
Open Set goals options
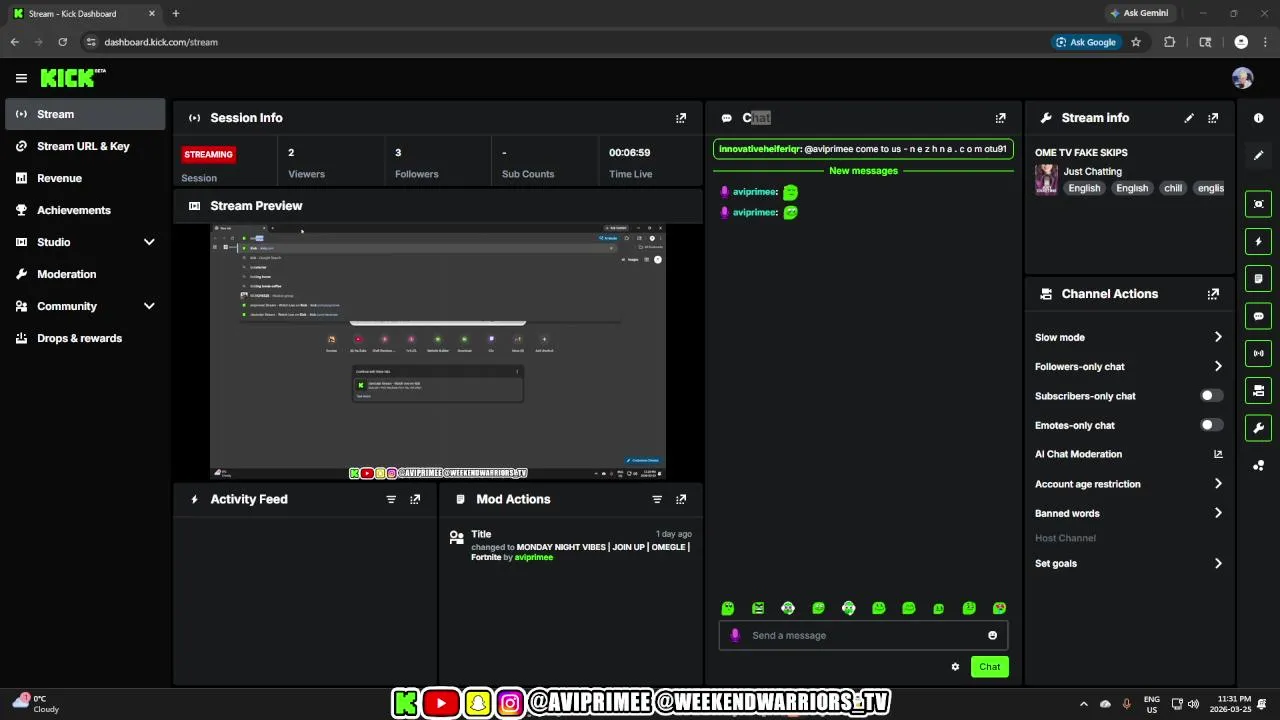1129,563
